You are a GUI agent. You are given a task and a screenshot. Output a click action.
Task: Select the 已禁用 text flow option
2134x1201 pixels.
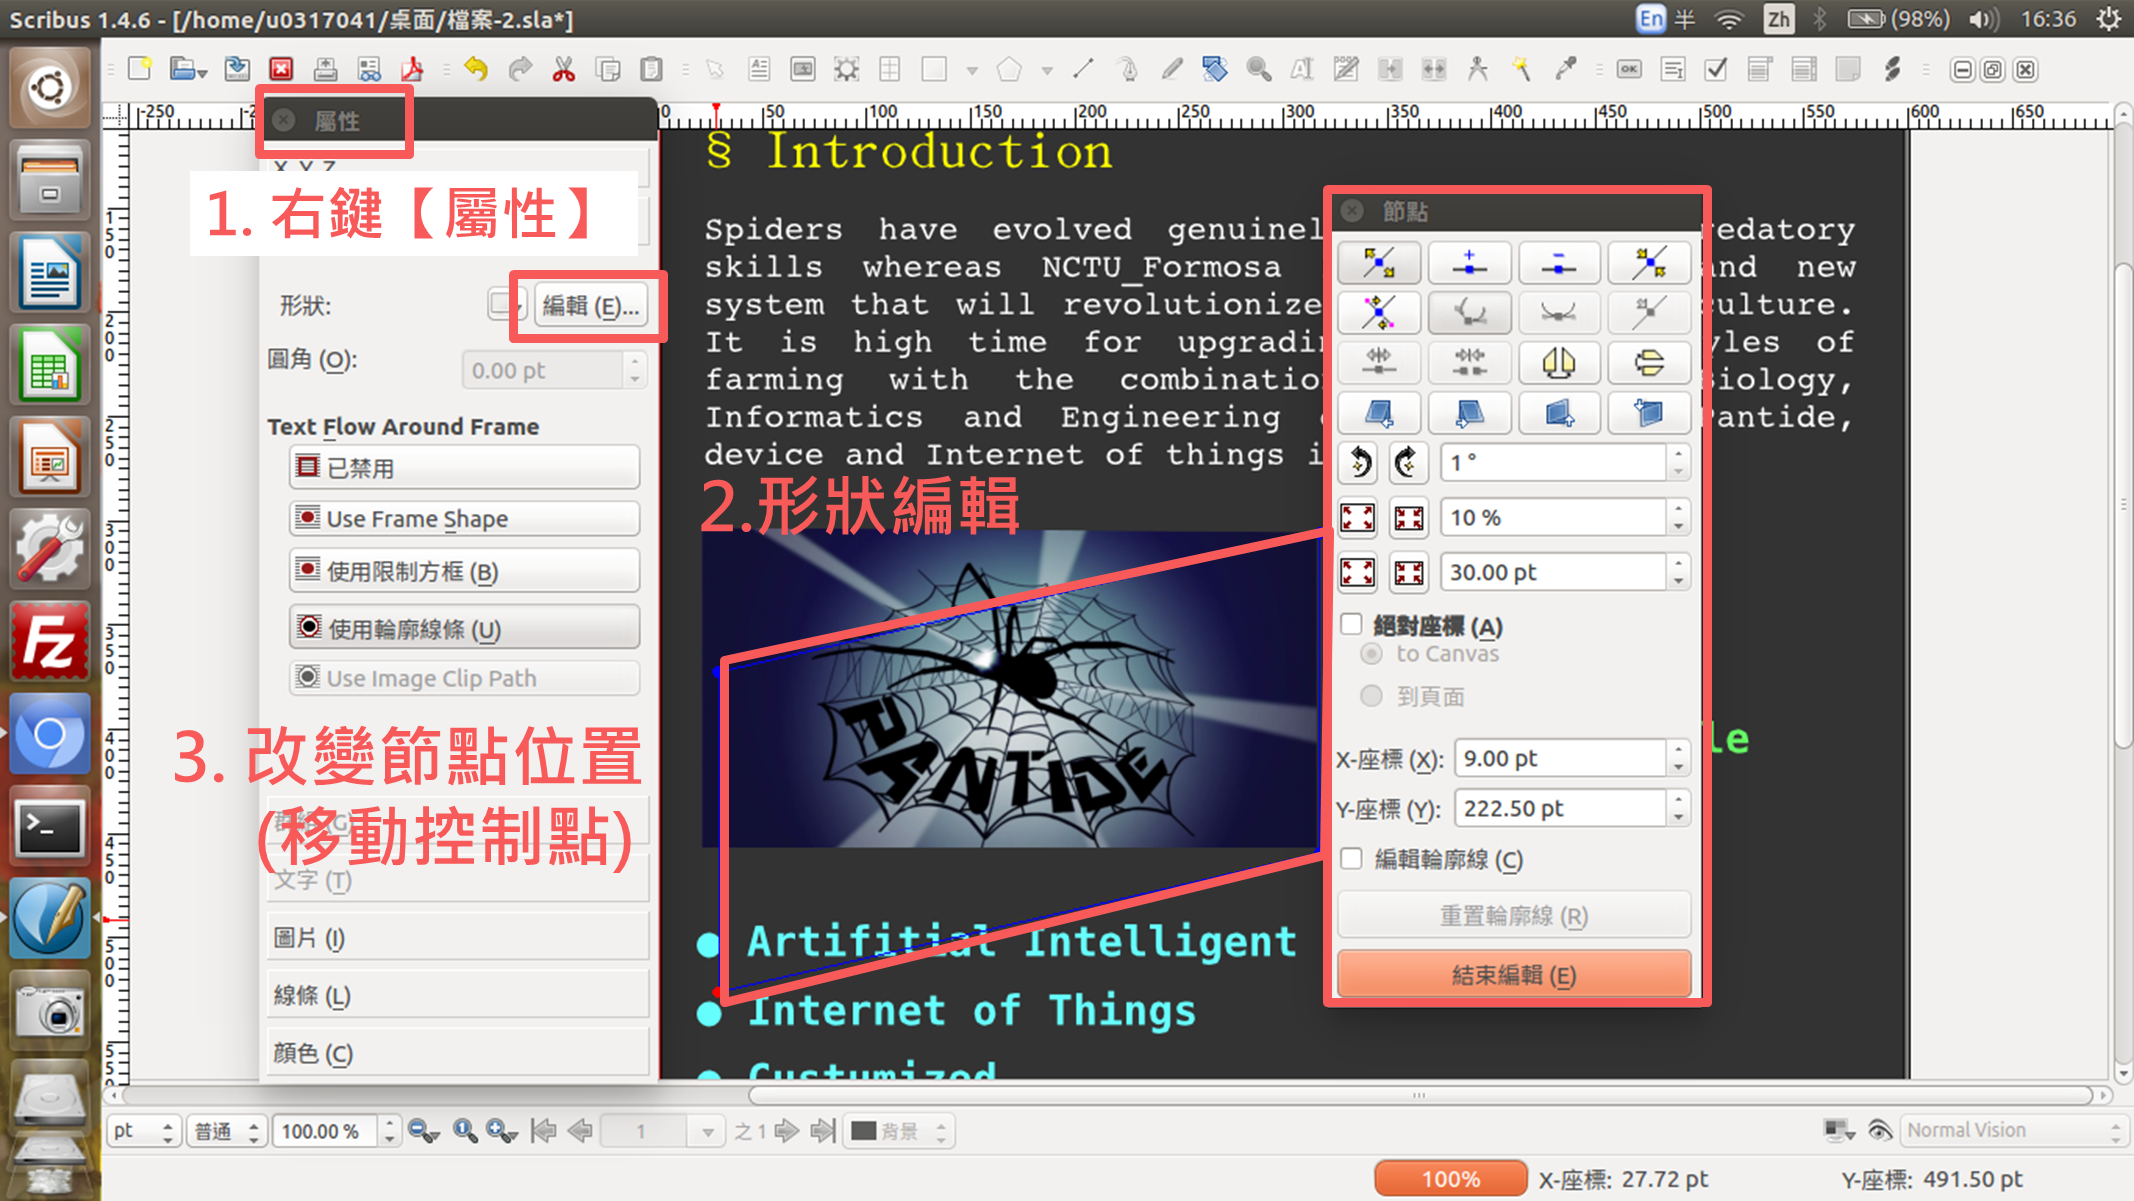coord(464,467)
